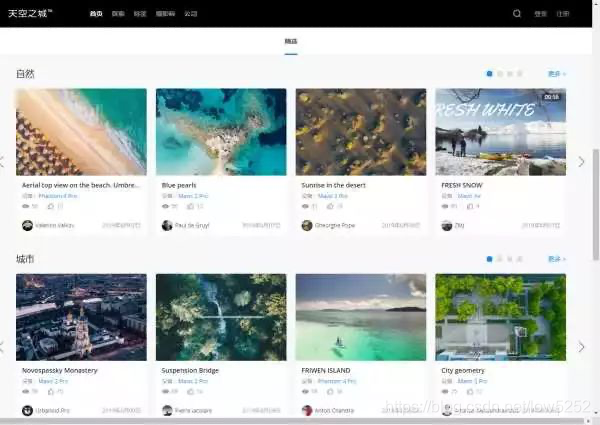
Task: Open Zbg's avatar on FRESH SNOW card
Action: tap(447, 225)
